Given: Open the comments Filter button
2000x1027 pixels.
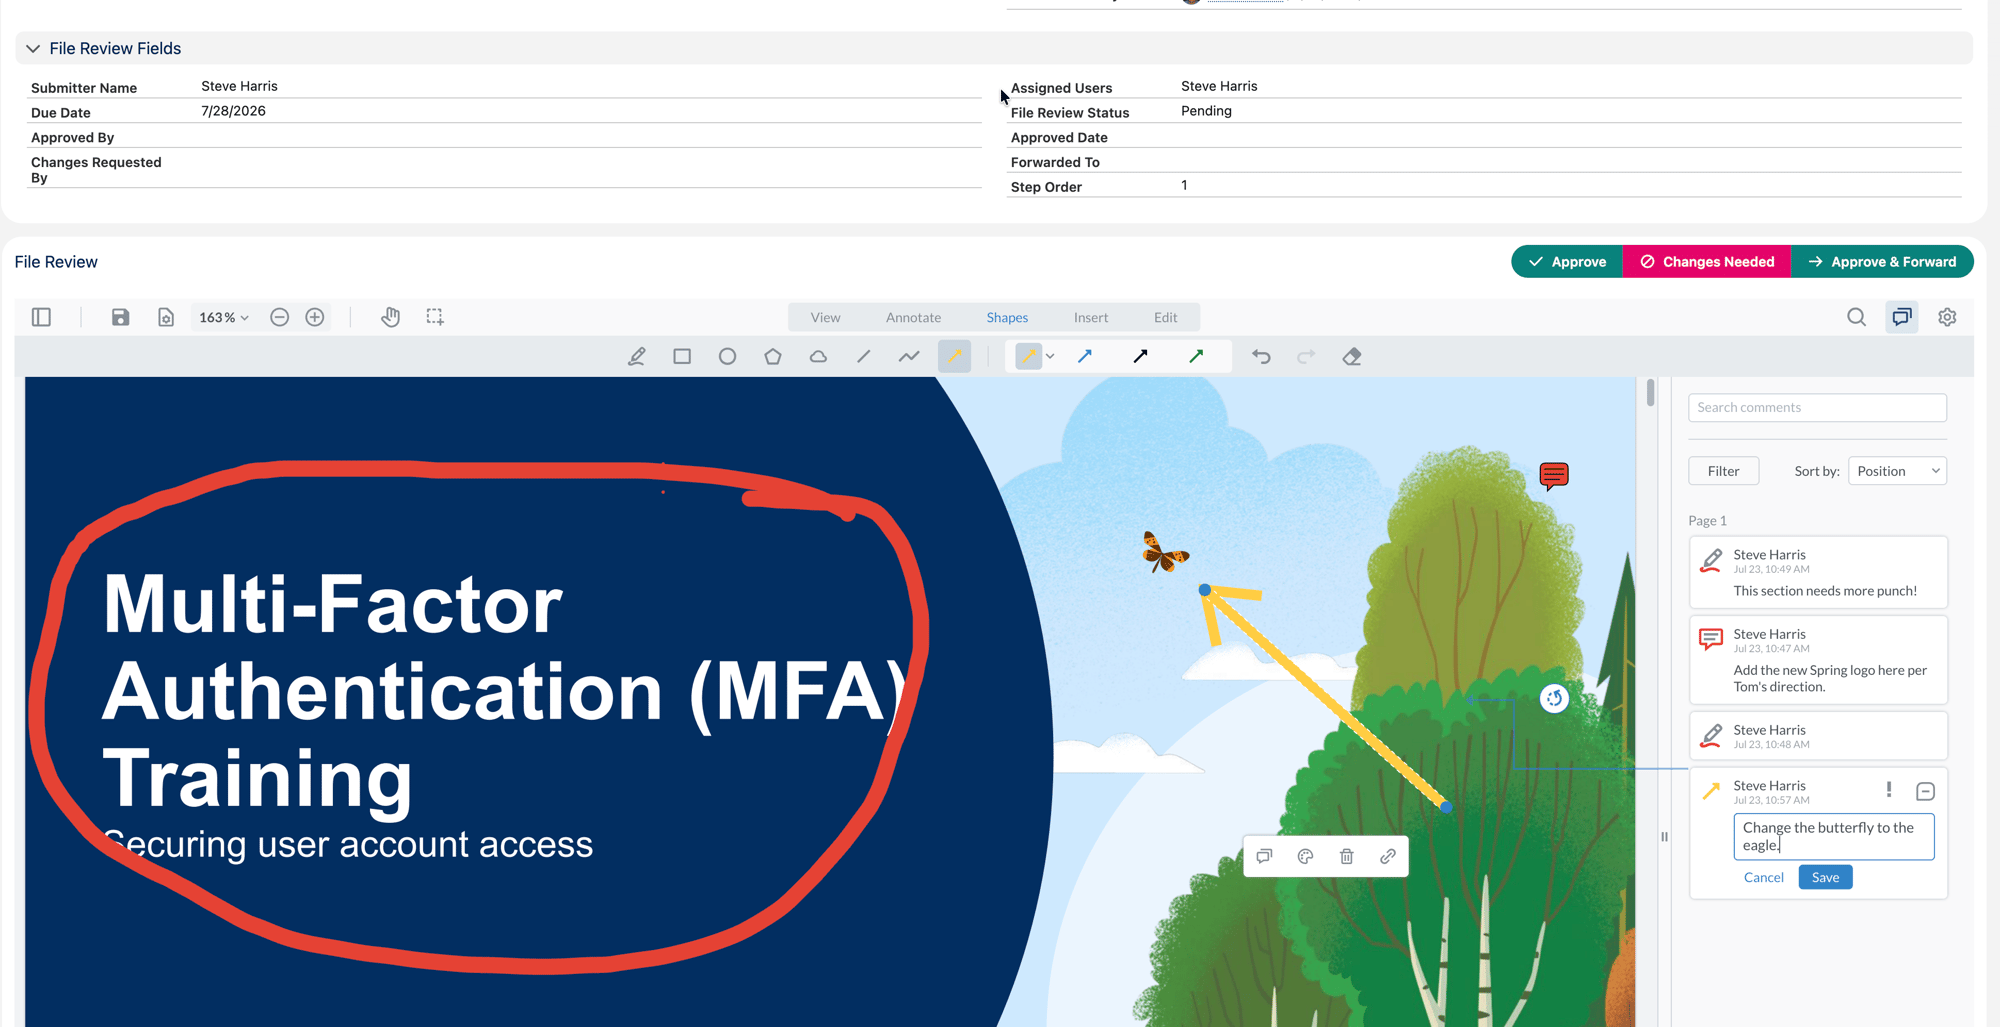Looking at the screenshot, I should coord(1723,471).
